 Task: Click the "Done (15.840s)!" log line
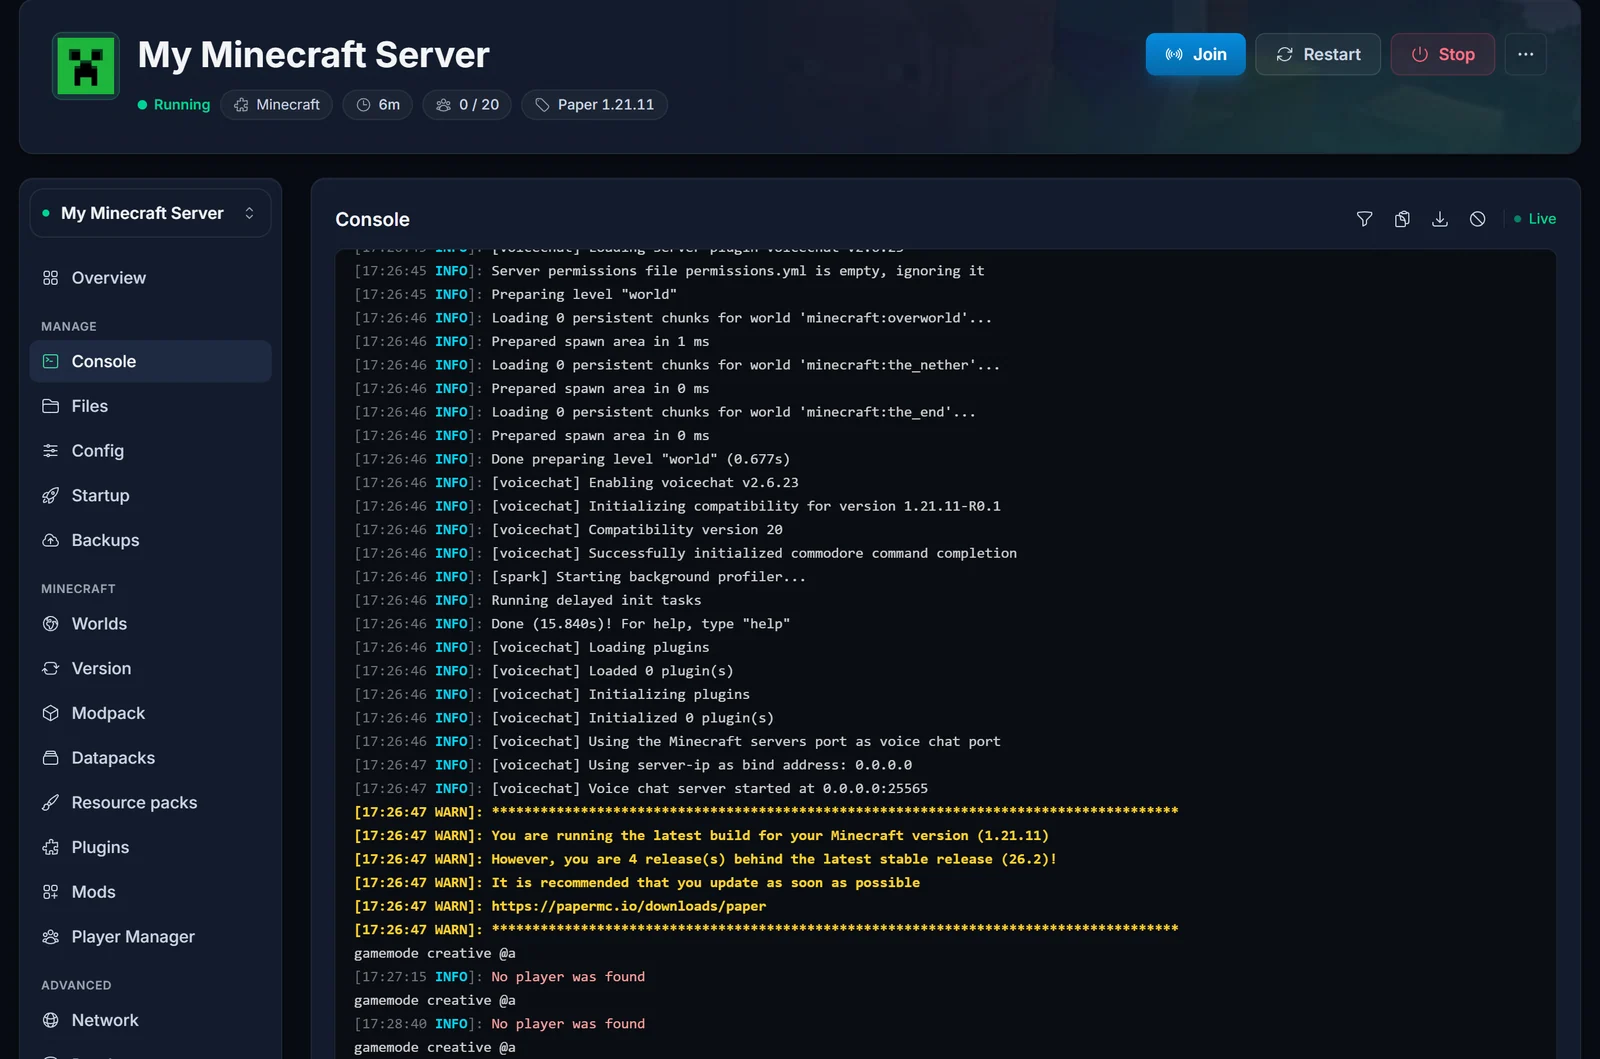point(572,624)
